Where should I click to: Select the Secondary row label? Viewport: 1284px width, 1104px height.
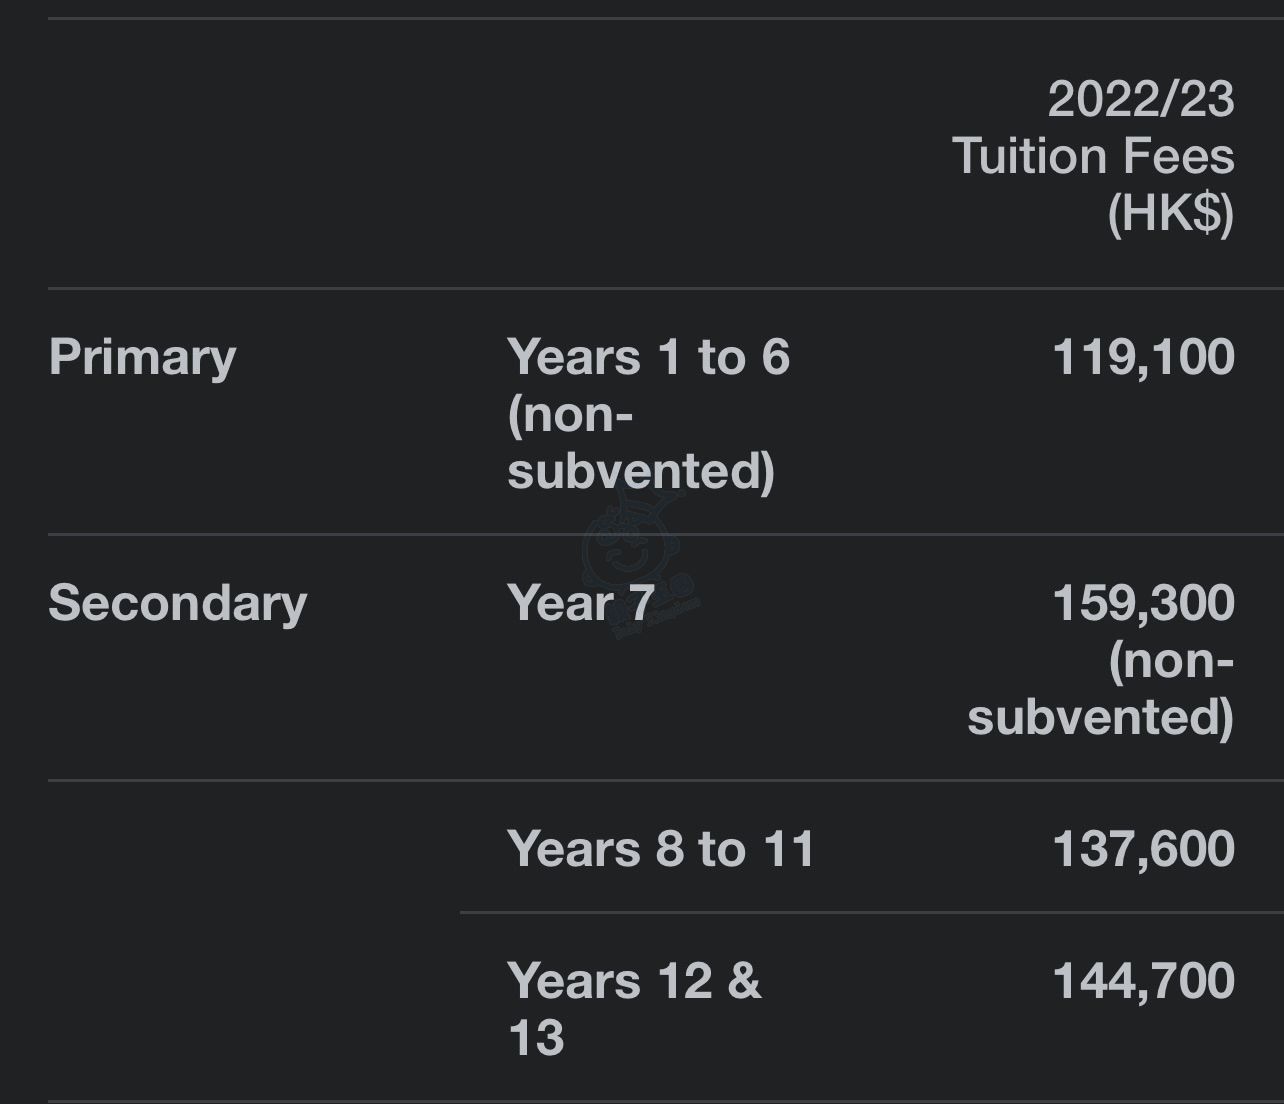point(177,603)
